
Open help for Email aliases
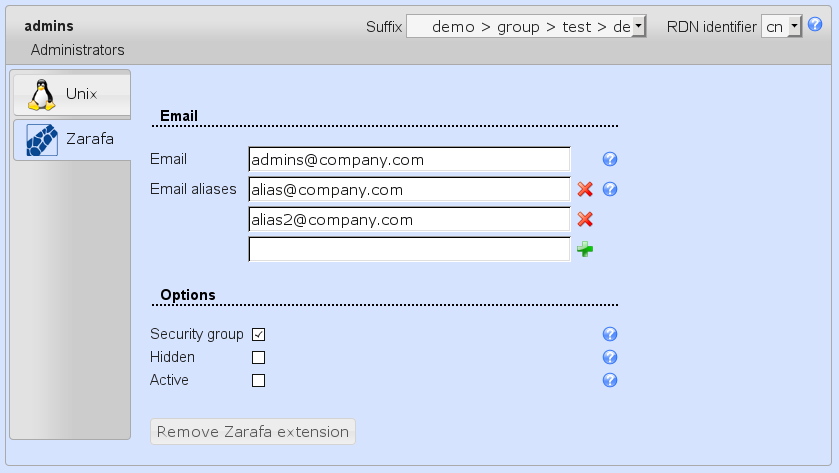click(x=609, y=189)
